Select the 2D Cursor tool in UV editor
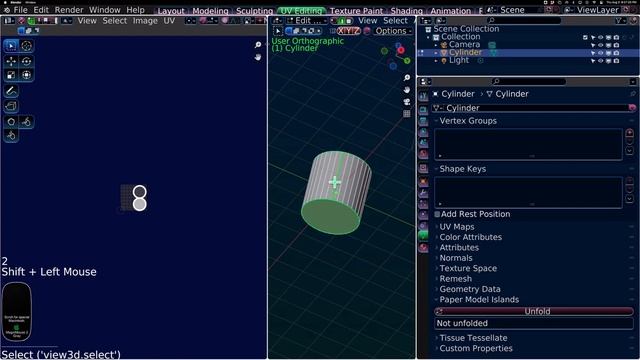Viewport: 640px width, 360px height. 27,46
